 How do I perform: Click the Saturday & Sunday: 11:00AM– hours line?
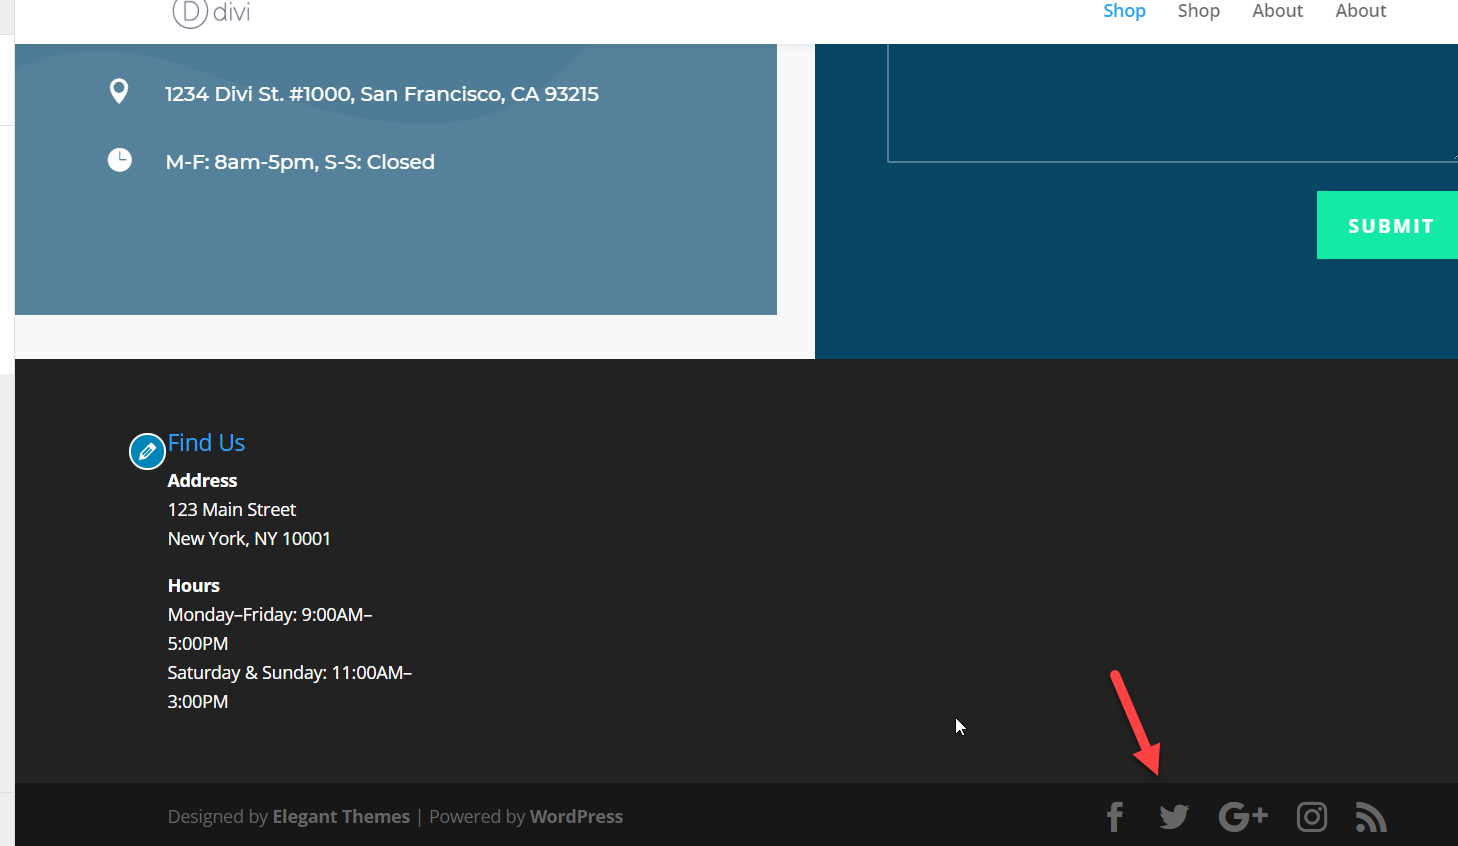290,673
